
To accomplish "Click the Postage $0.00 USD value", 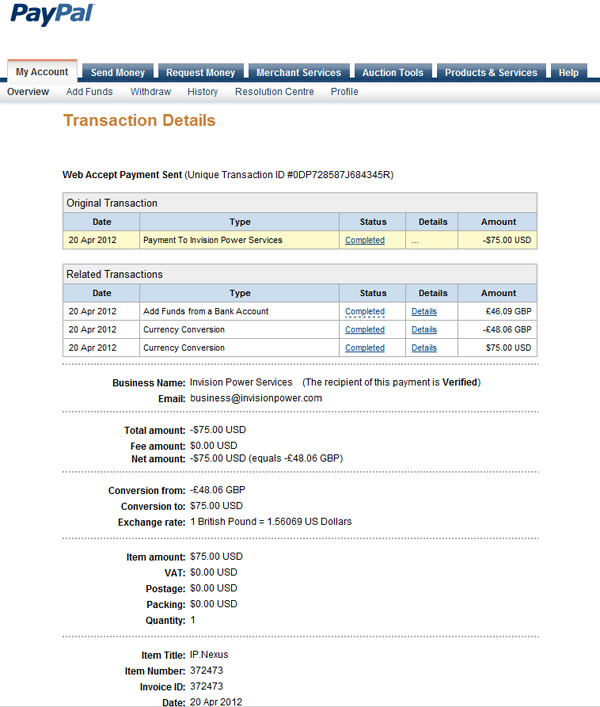I will click(x=214, y=588).
